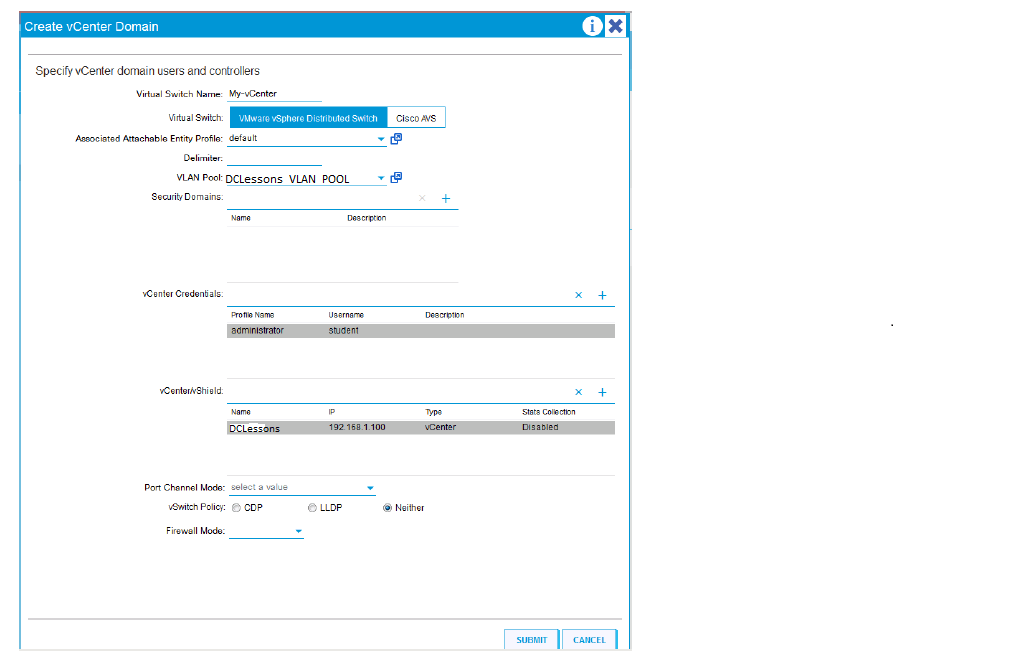Select CDP vSwitch policy
Screen dimensions: 1035x659
[236, 508]
